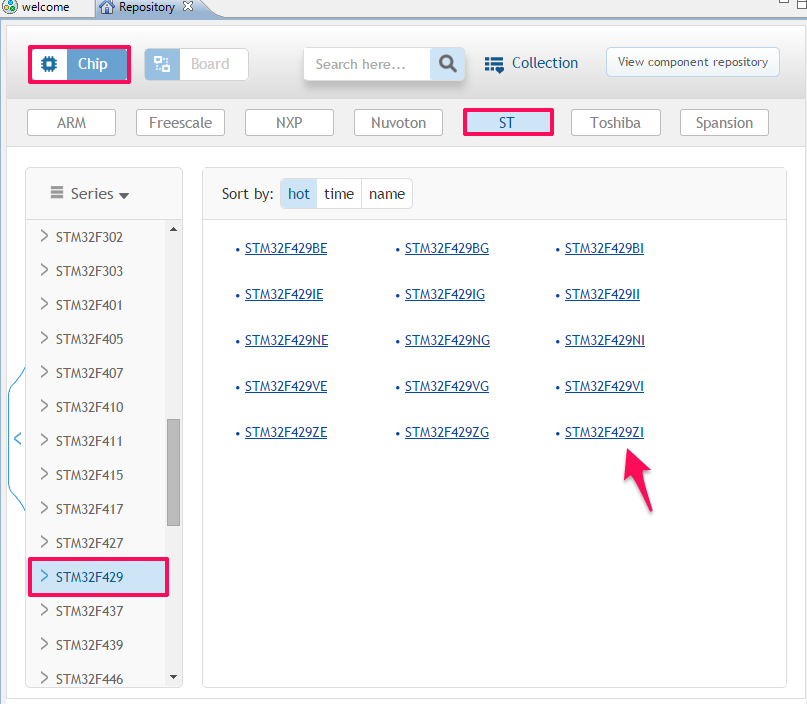The width and height of the screenshot is (807, 704).
Task: Open the STM32F429VI chip link
Action: point(604,386)
